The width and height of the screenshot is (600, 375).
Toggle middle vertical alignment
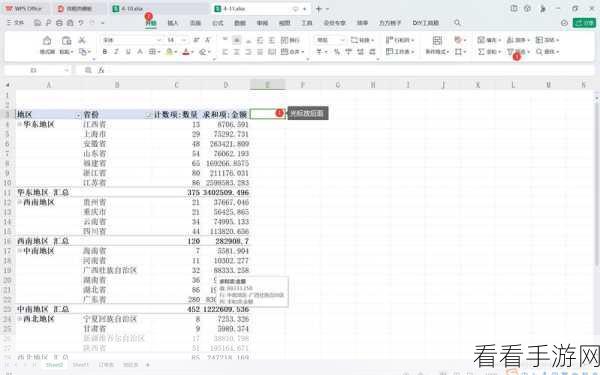tap(237, 40)
